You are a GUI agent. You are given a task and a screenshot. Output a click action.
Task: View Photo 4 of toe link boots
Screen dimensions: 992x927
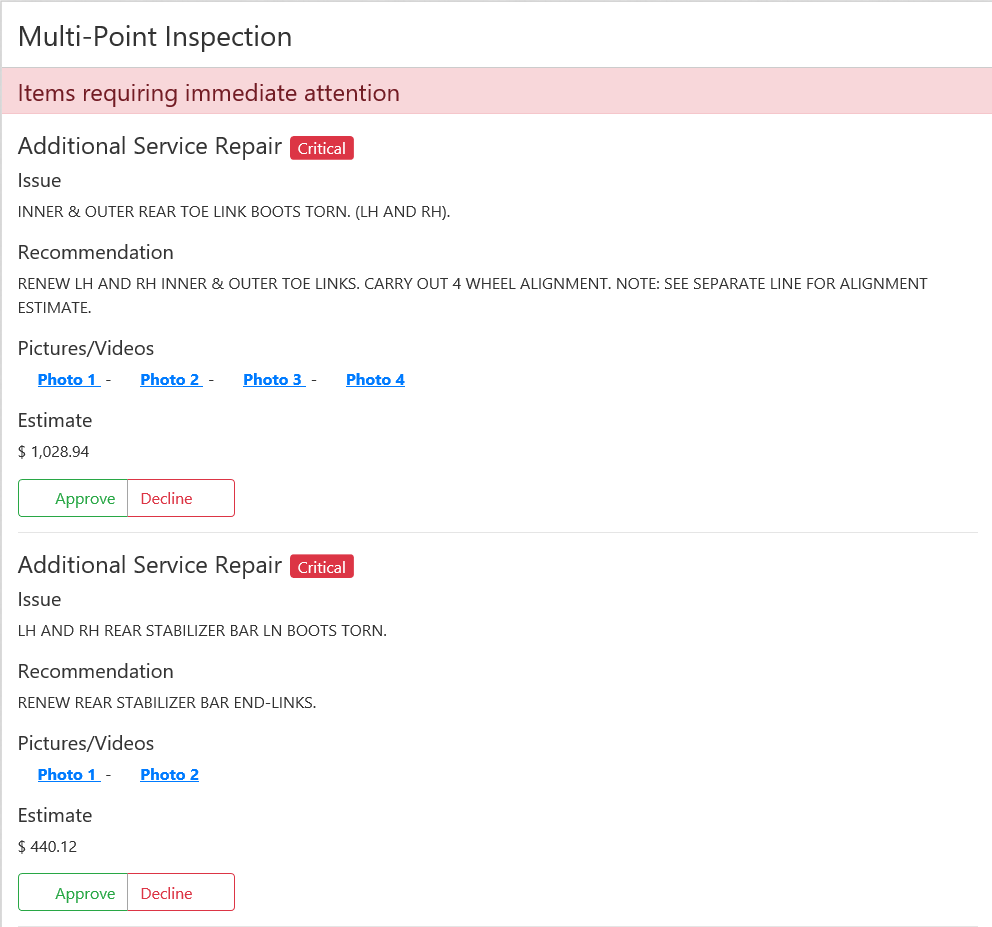[x=375, y=380]
